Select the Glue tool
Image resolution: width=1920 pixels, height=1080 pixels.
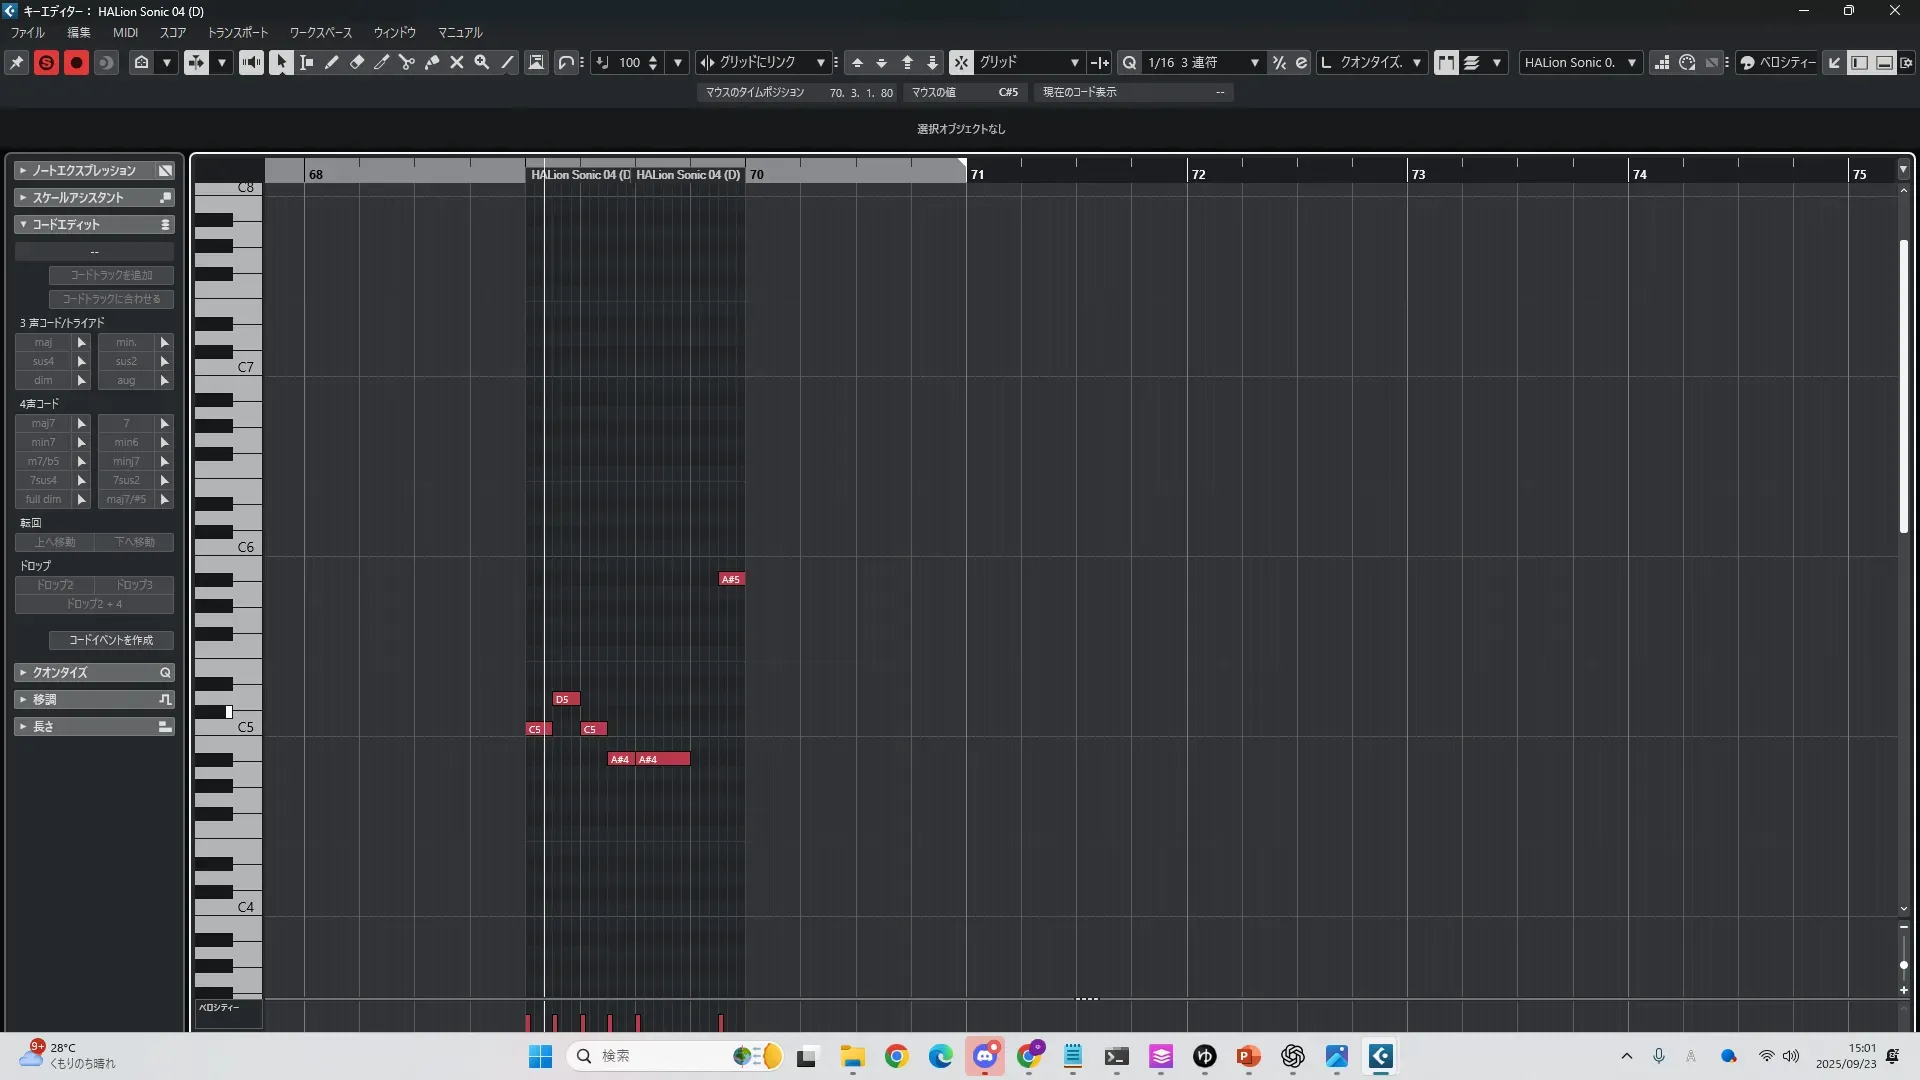click(432, 62)
